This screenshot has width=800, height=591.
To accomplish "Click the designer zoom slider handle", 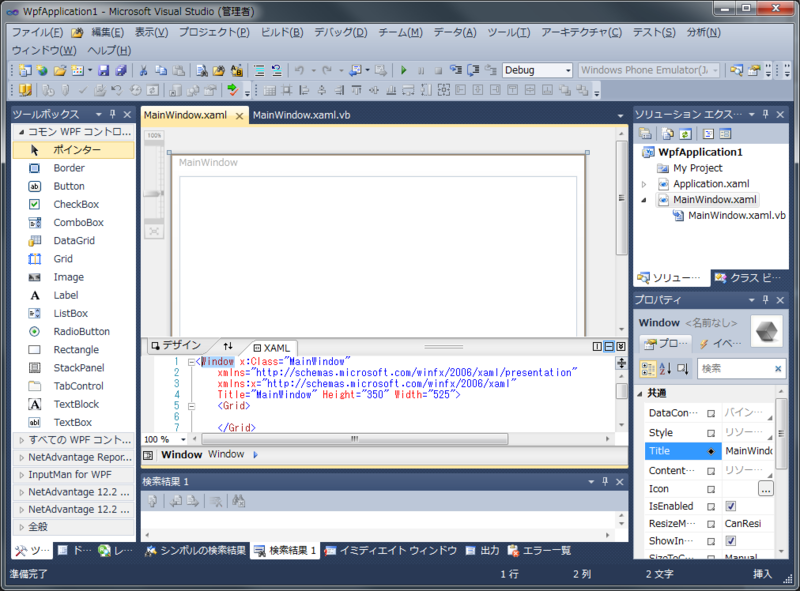I will [x=154, y=193].
